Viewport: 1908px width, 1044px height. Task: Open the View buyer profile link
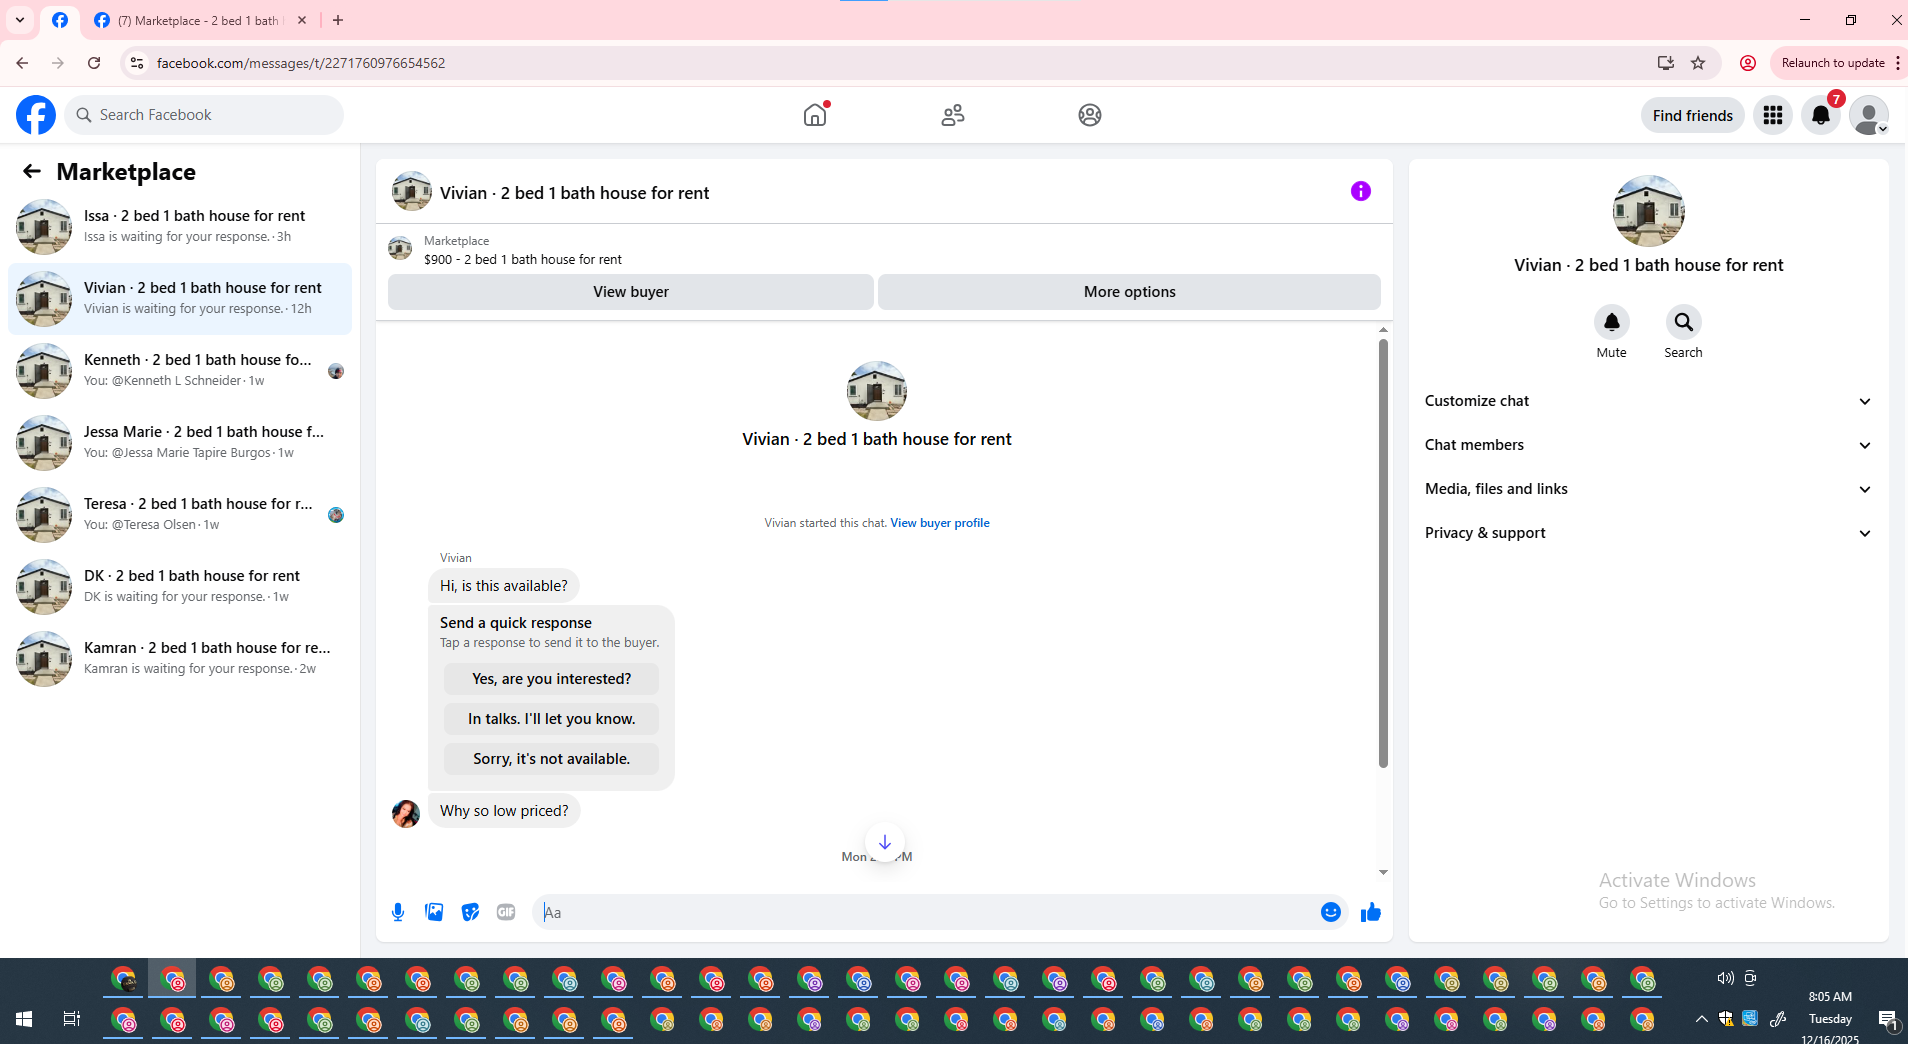click(940, 523)
